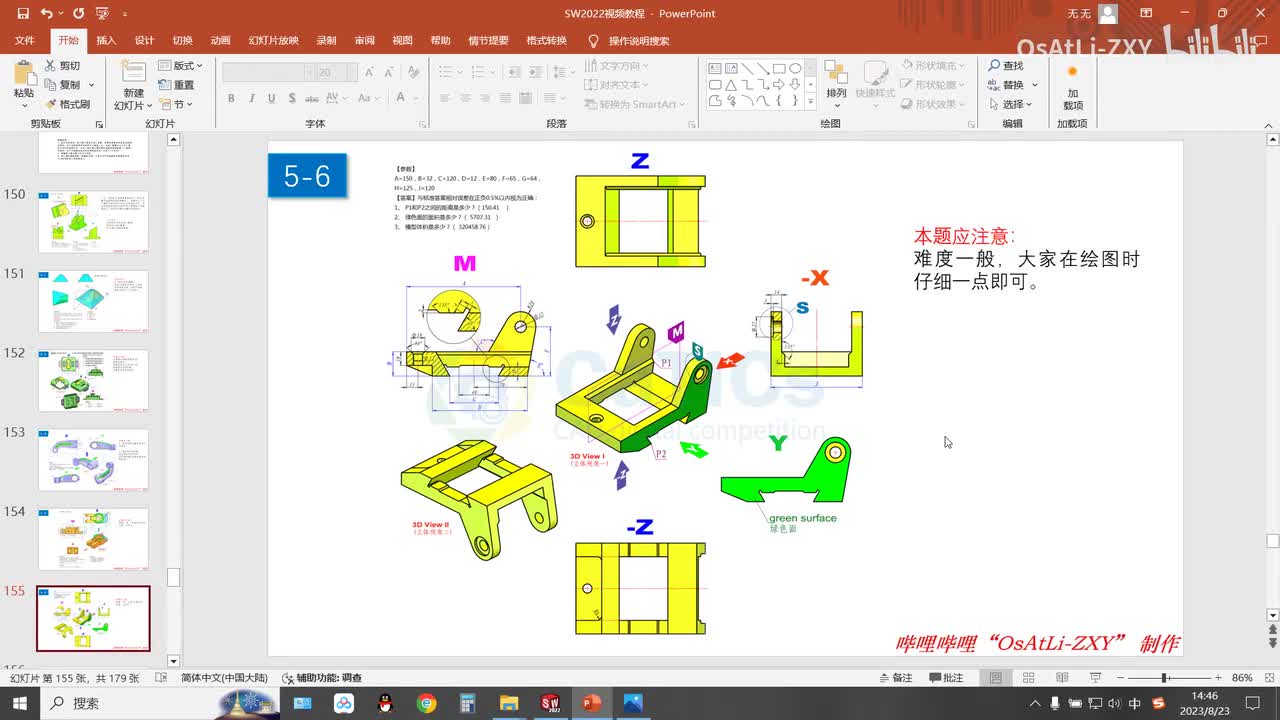This screenshot has width=1280, height=720.
Task: Open the Arrange (排列) menu
Action: pos(836,82)
